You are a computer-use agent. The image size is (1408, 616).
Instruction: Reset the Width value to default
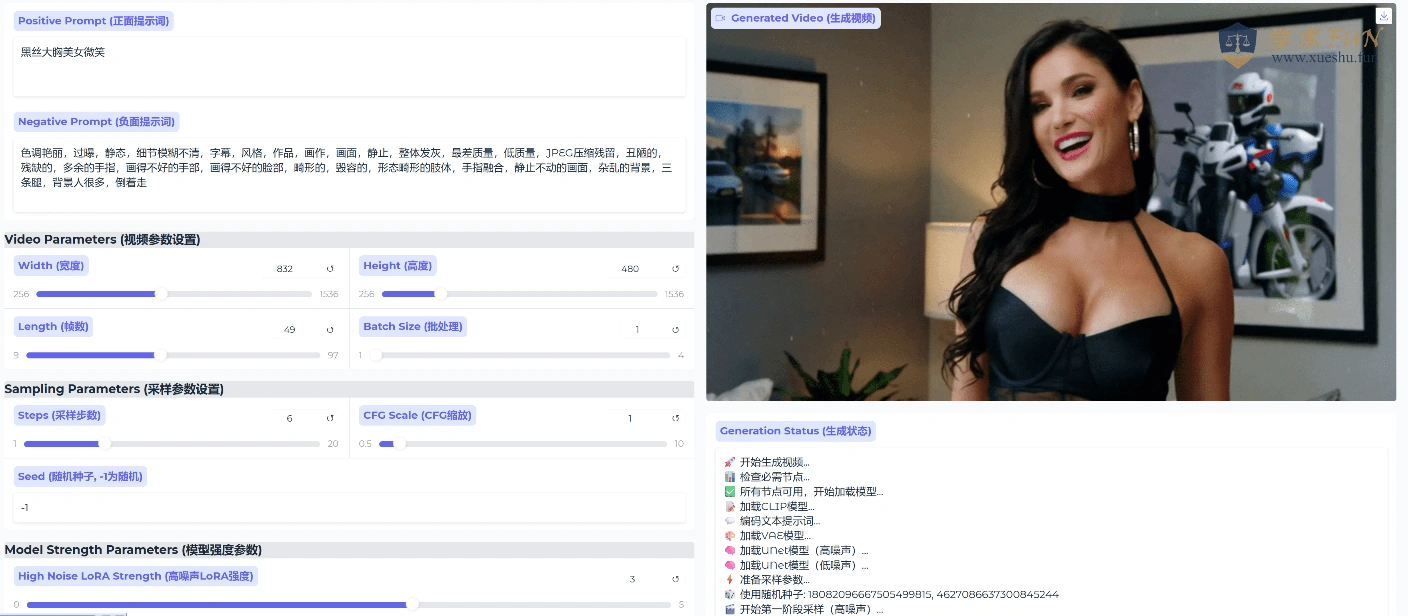330,269
